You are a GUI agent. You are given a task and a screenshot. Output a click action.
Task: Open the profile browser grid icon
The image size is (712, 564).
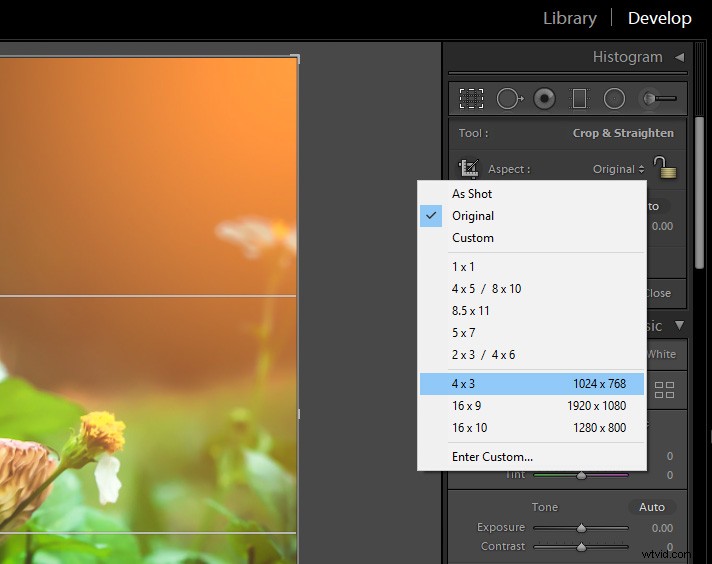coord(664,390)
